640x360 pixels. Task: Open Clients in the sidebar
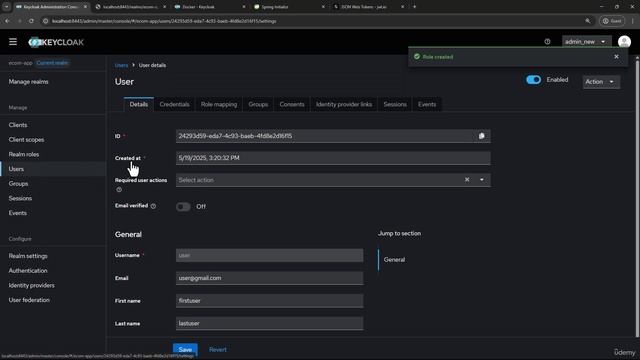click(18, 125)
